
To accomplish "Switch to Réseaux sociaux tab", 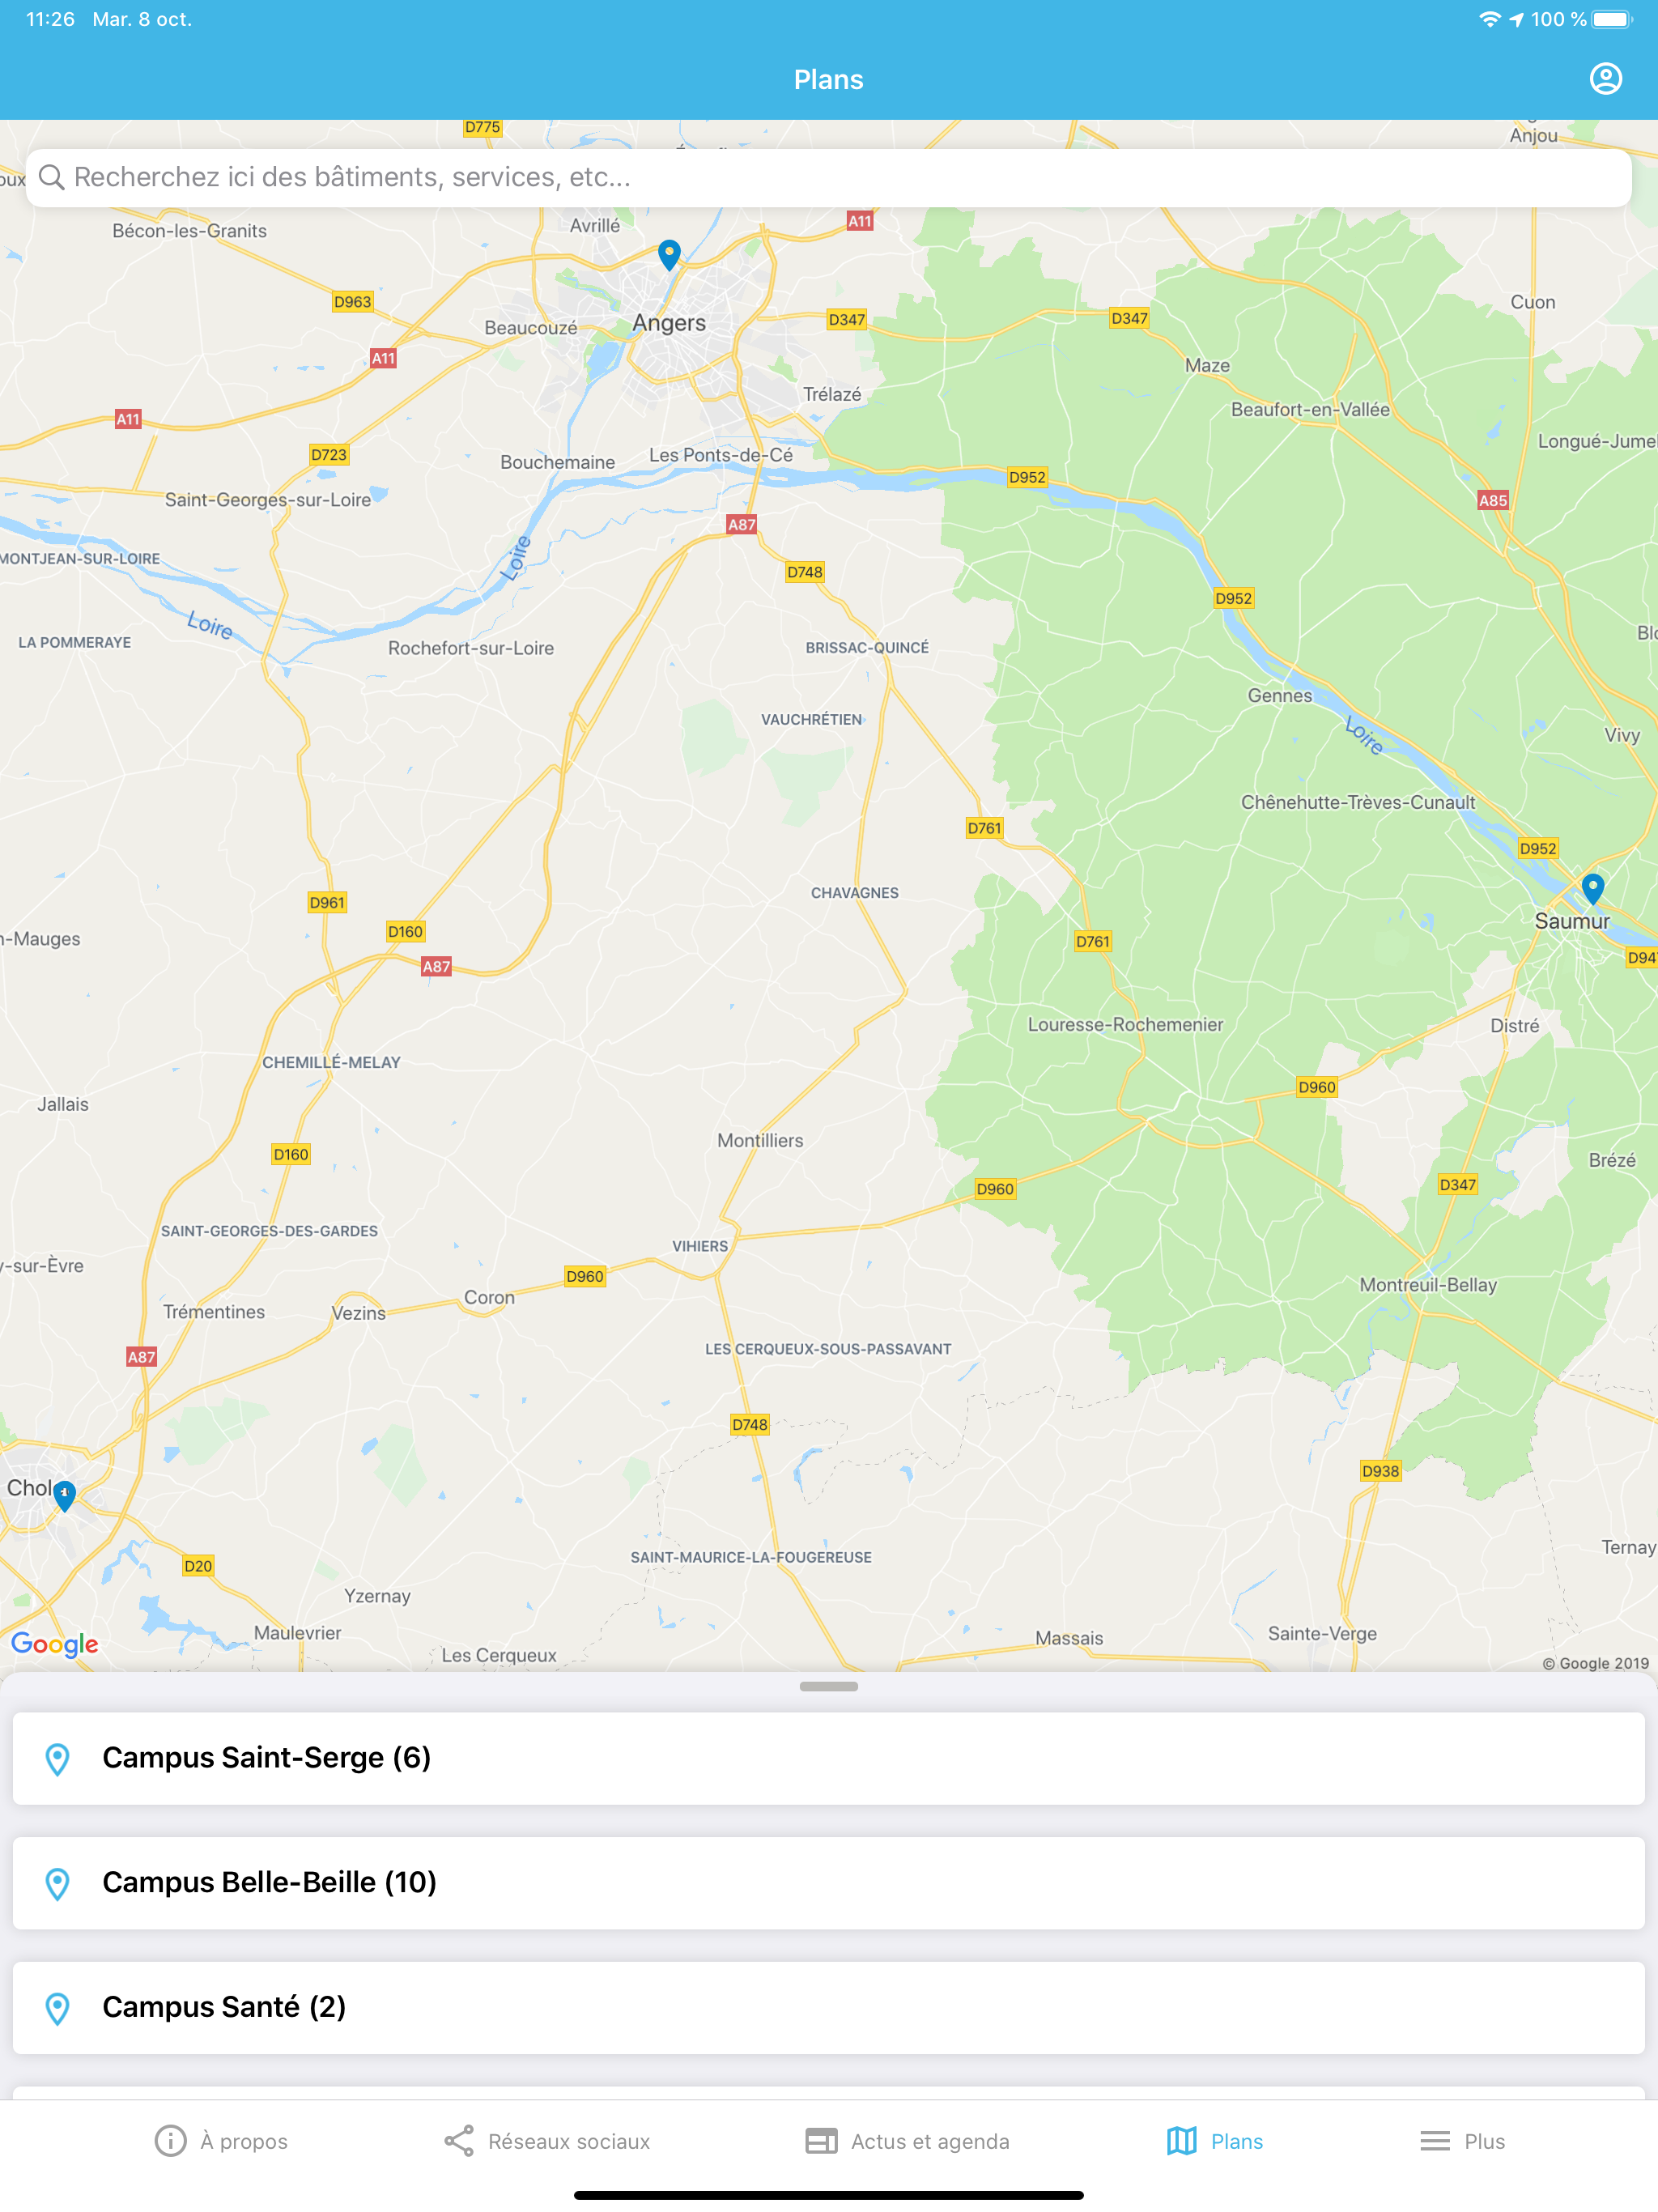I will [x=547, y=2141].
